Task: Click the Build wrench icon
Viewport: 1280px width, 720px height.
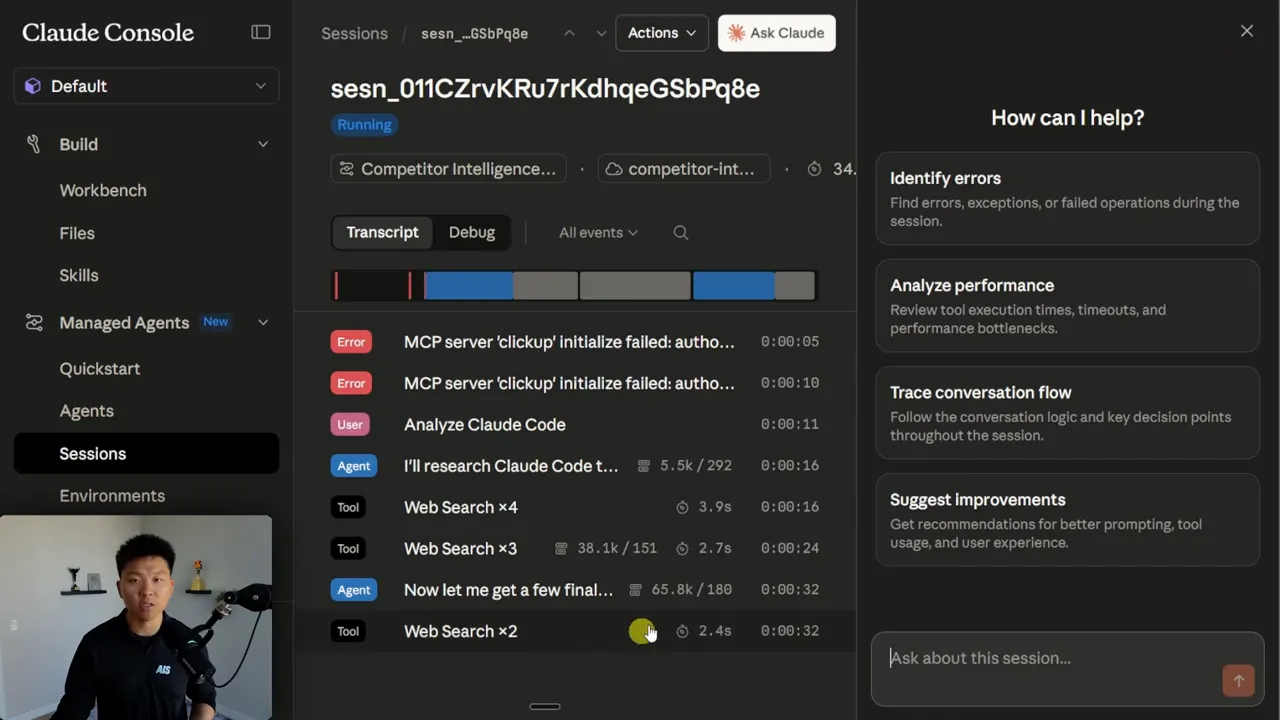Action: point(33,144)
